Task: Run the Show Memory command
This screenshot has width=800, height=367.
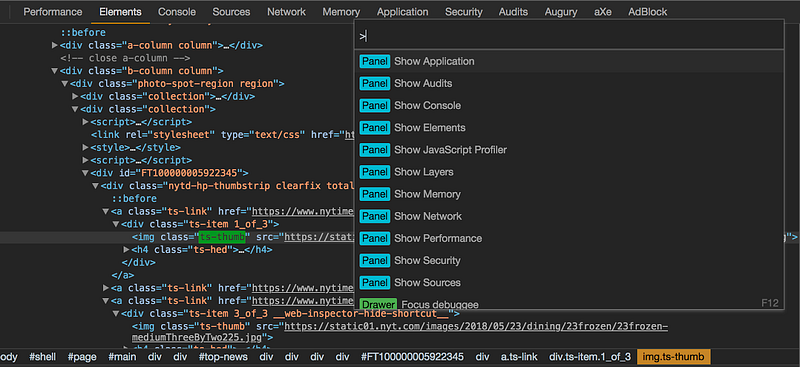Action: 569,194
